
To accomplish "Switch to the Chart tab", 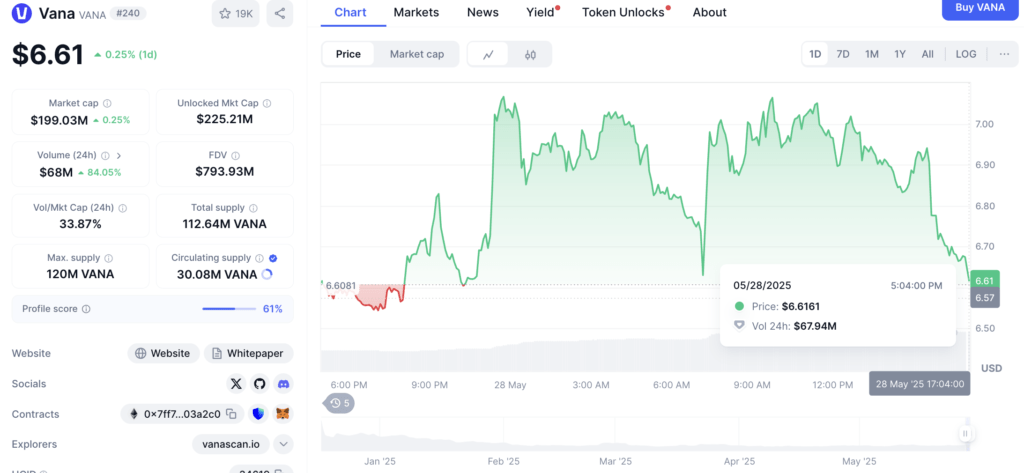I will click(x=350, y=12).
